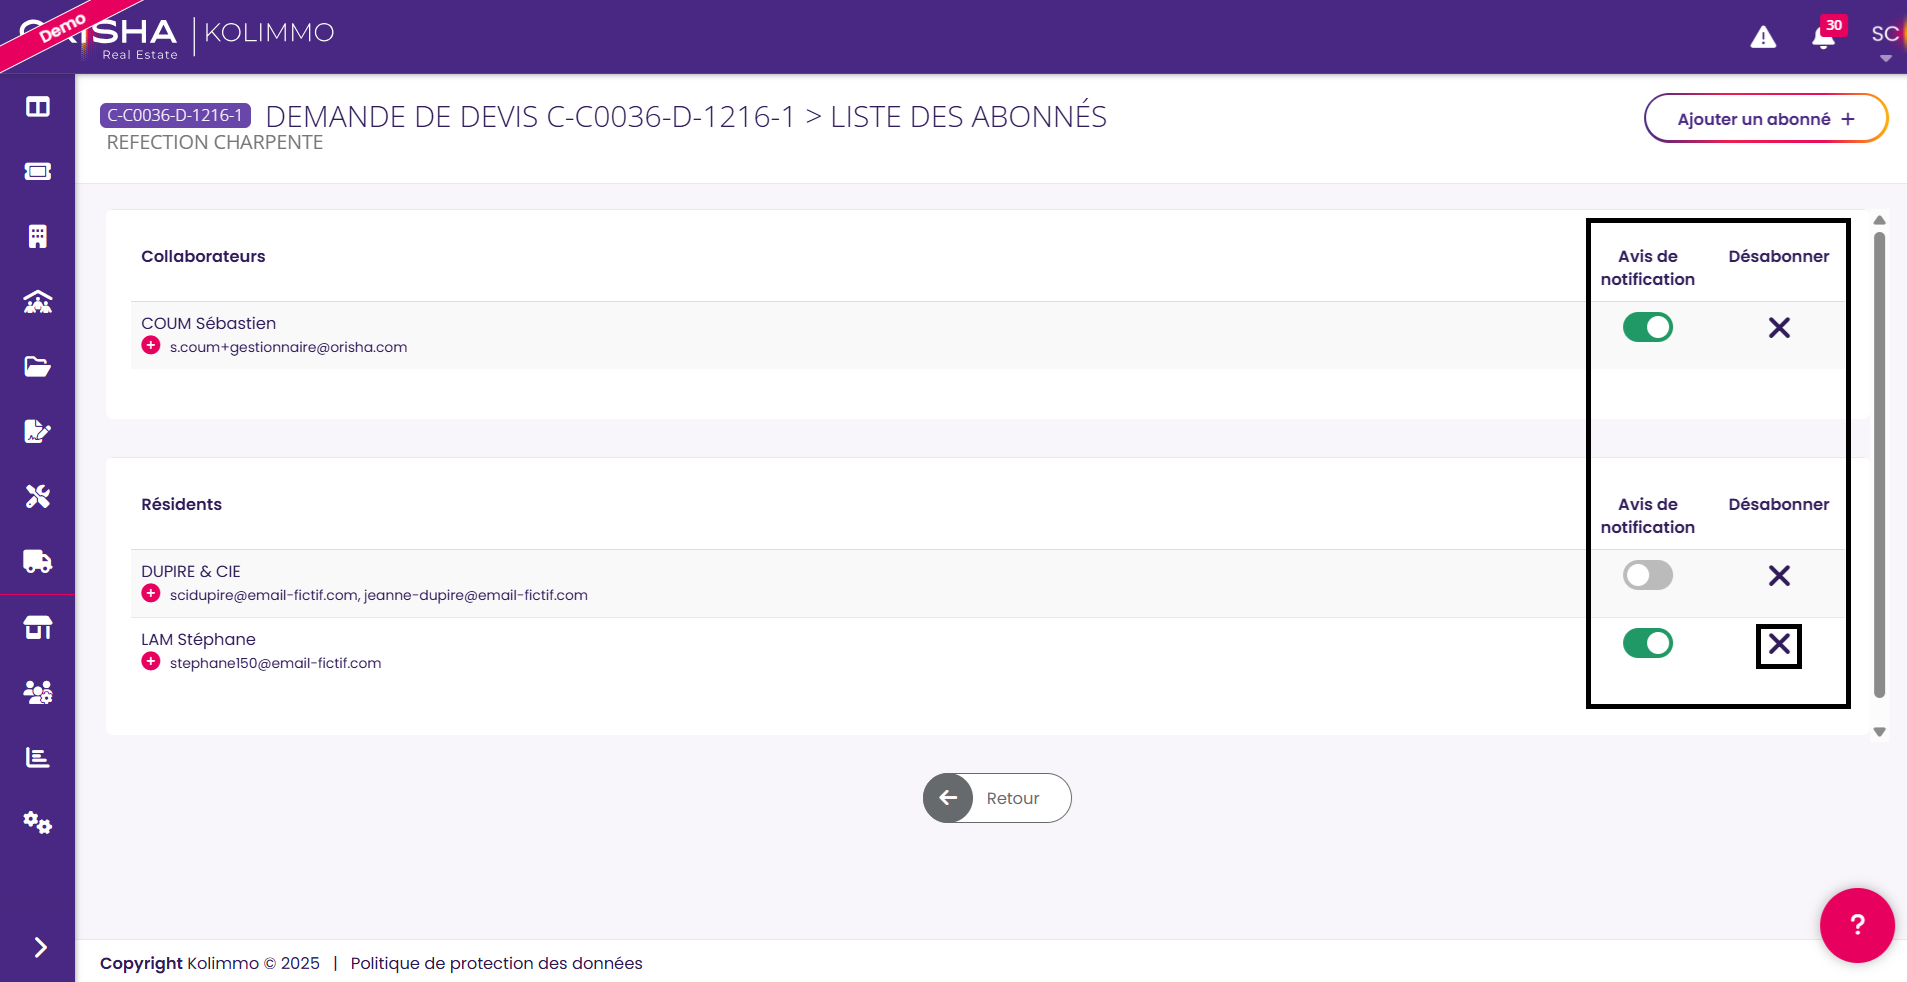Screen dimensions: 1907x982
Task: Click the red help question mark button
Action: tap(1857, 925)
